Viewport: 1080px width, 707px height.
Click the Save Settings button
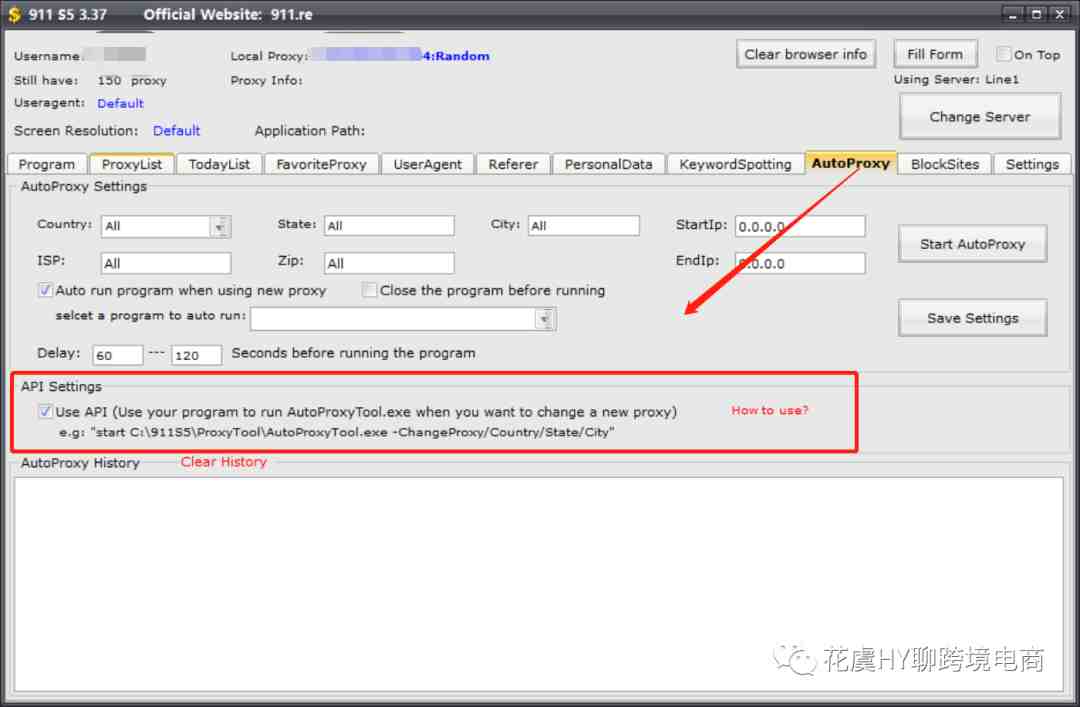[972, 318]
